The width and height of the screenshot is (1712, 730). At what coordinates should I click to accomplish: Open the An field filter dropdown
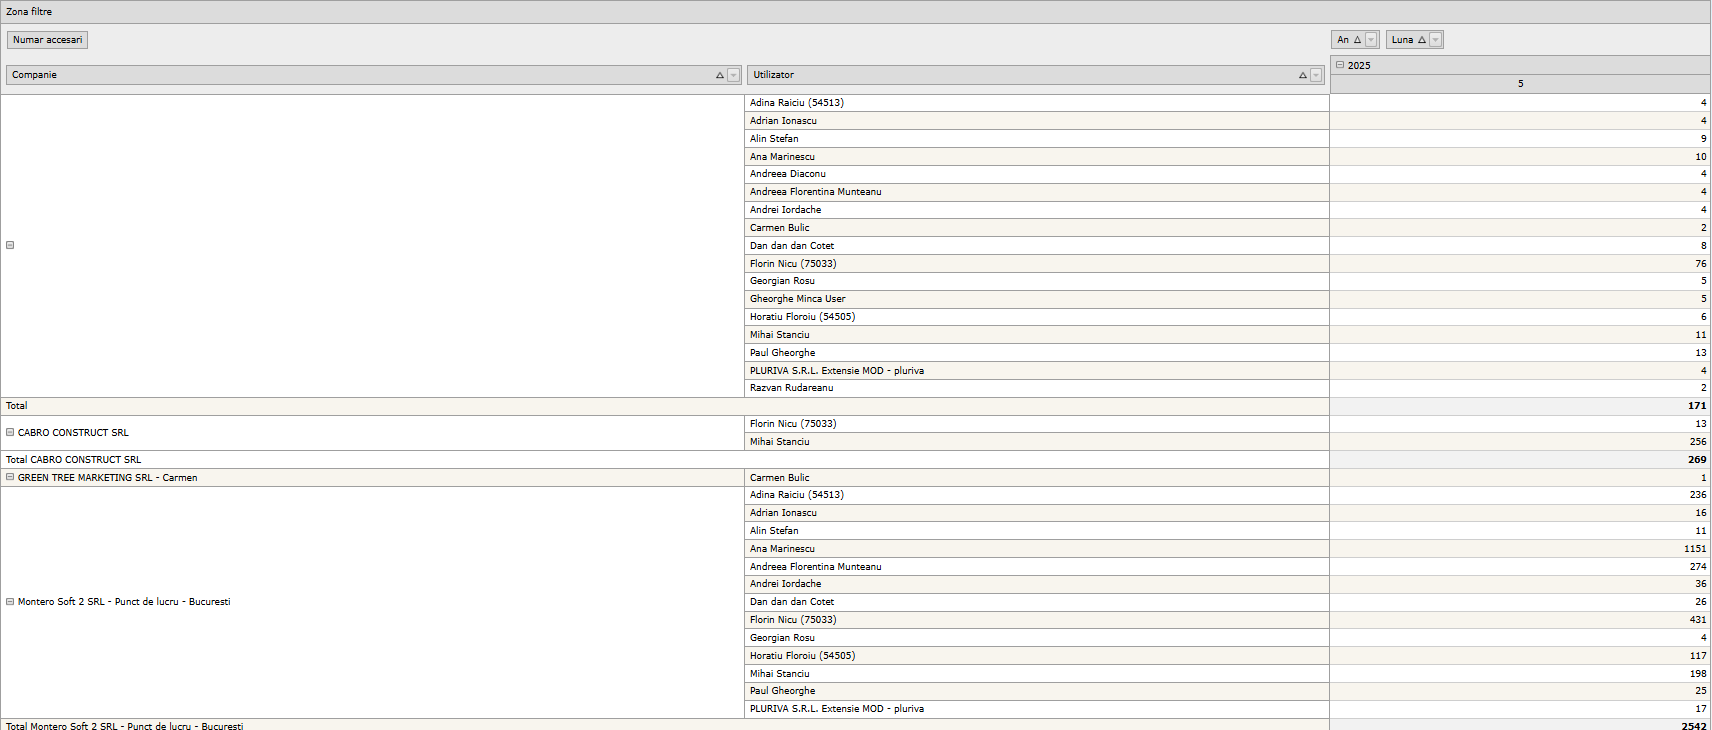tap(1371, 40)
